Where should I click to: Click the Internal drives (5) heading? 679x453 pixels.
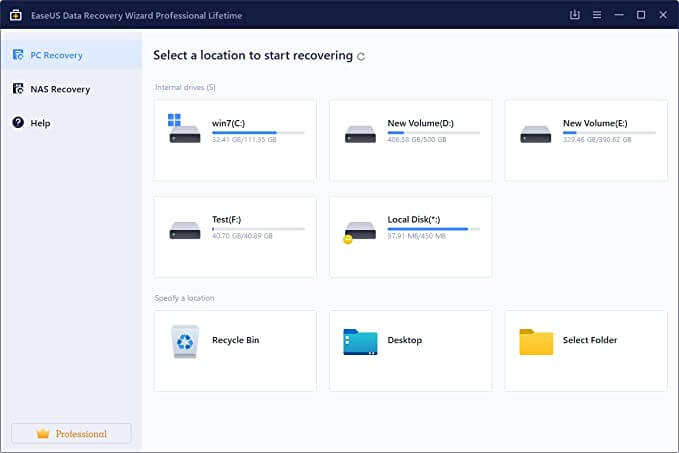tap(185, 87)
